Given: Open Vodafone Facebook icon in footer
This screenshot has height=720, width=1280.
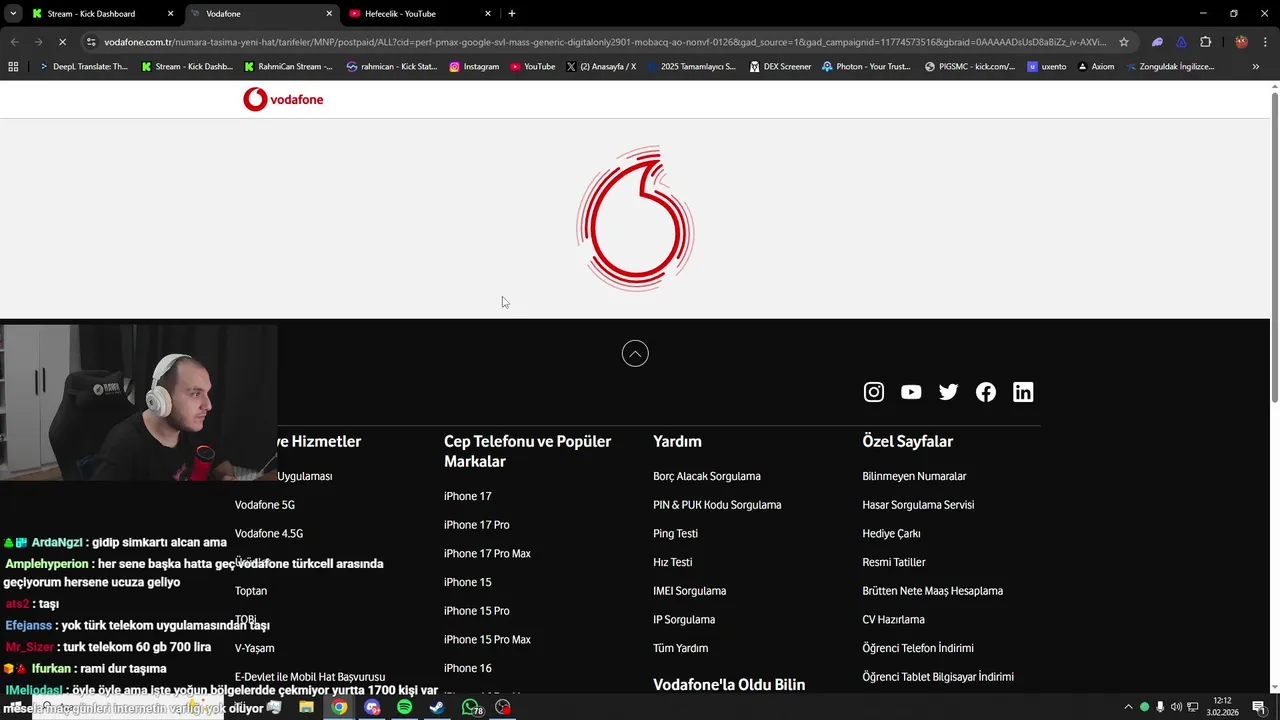Looking at the screenshot, I should (986, 392).
